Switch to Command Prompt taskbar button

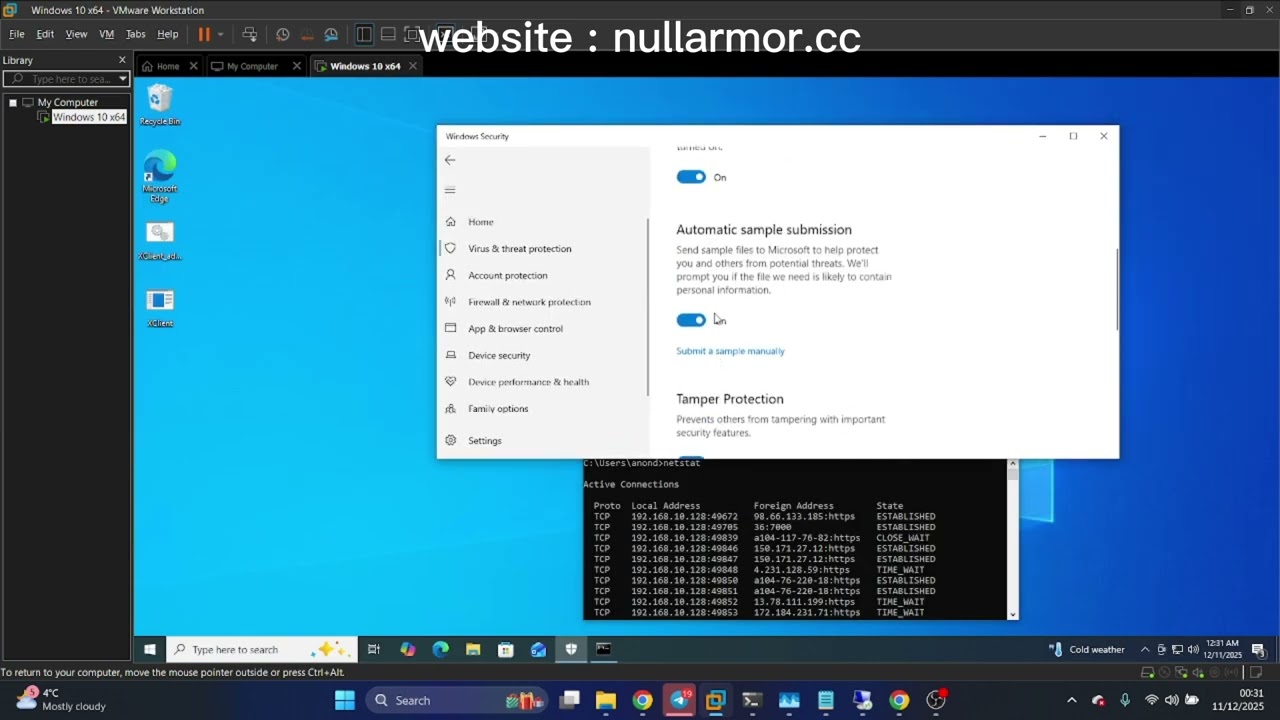(604, 649)
